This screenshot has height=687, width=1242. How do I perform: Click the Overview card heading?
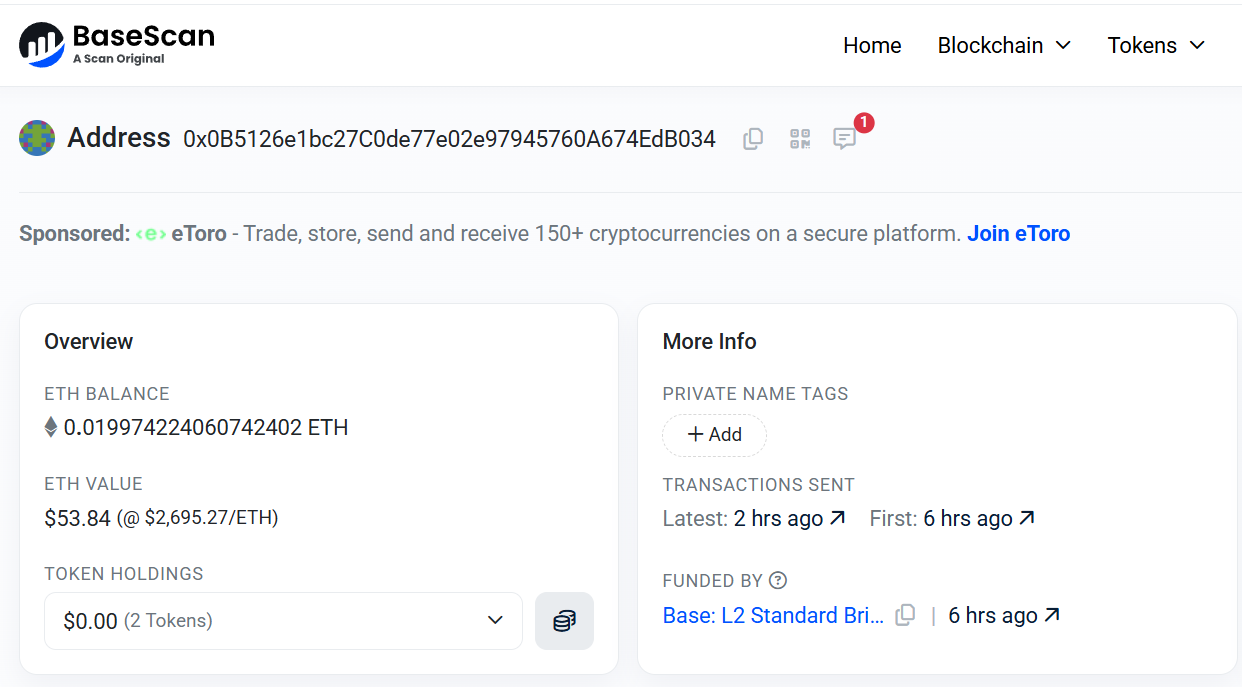click(88, 341)
